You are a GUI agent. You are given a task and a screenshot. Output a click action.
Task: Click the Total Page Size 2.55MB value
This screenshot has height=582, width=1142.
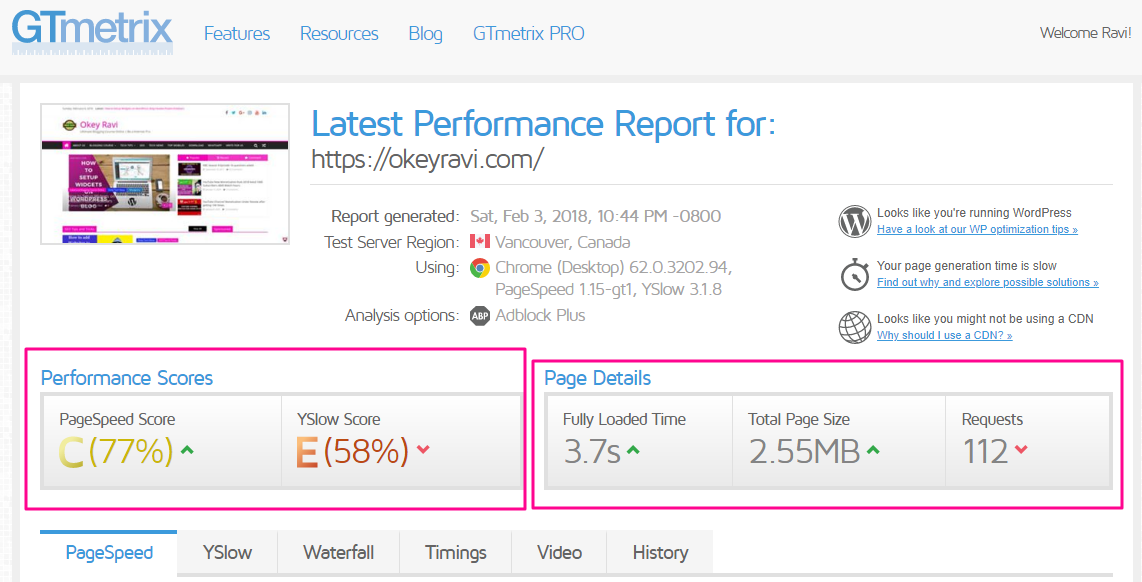805,452
